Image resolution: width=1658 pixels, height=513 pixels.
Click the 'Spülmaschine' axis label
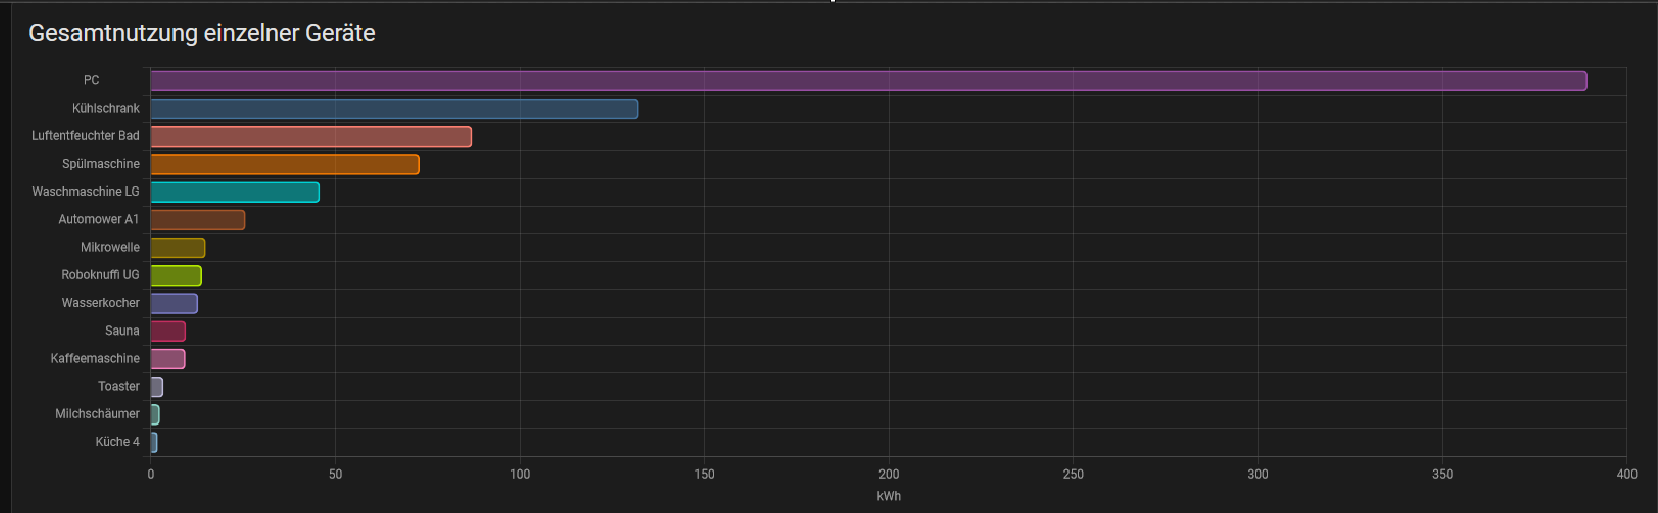(x=101, y=164)
